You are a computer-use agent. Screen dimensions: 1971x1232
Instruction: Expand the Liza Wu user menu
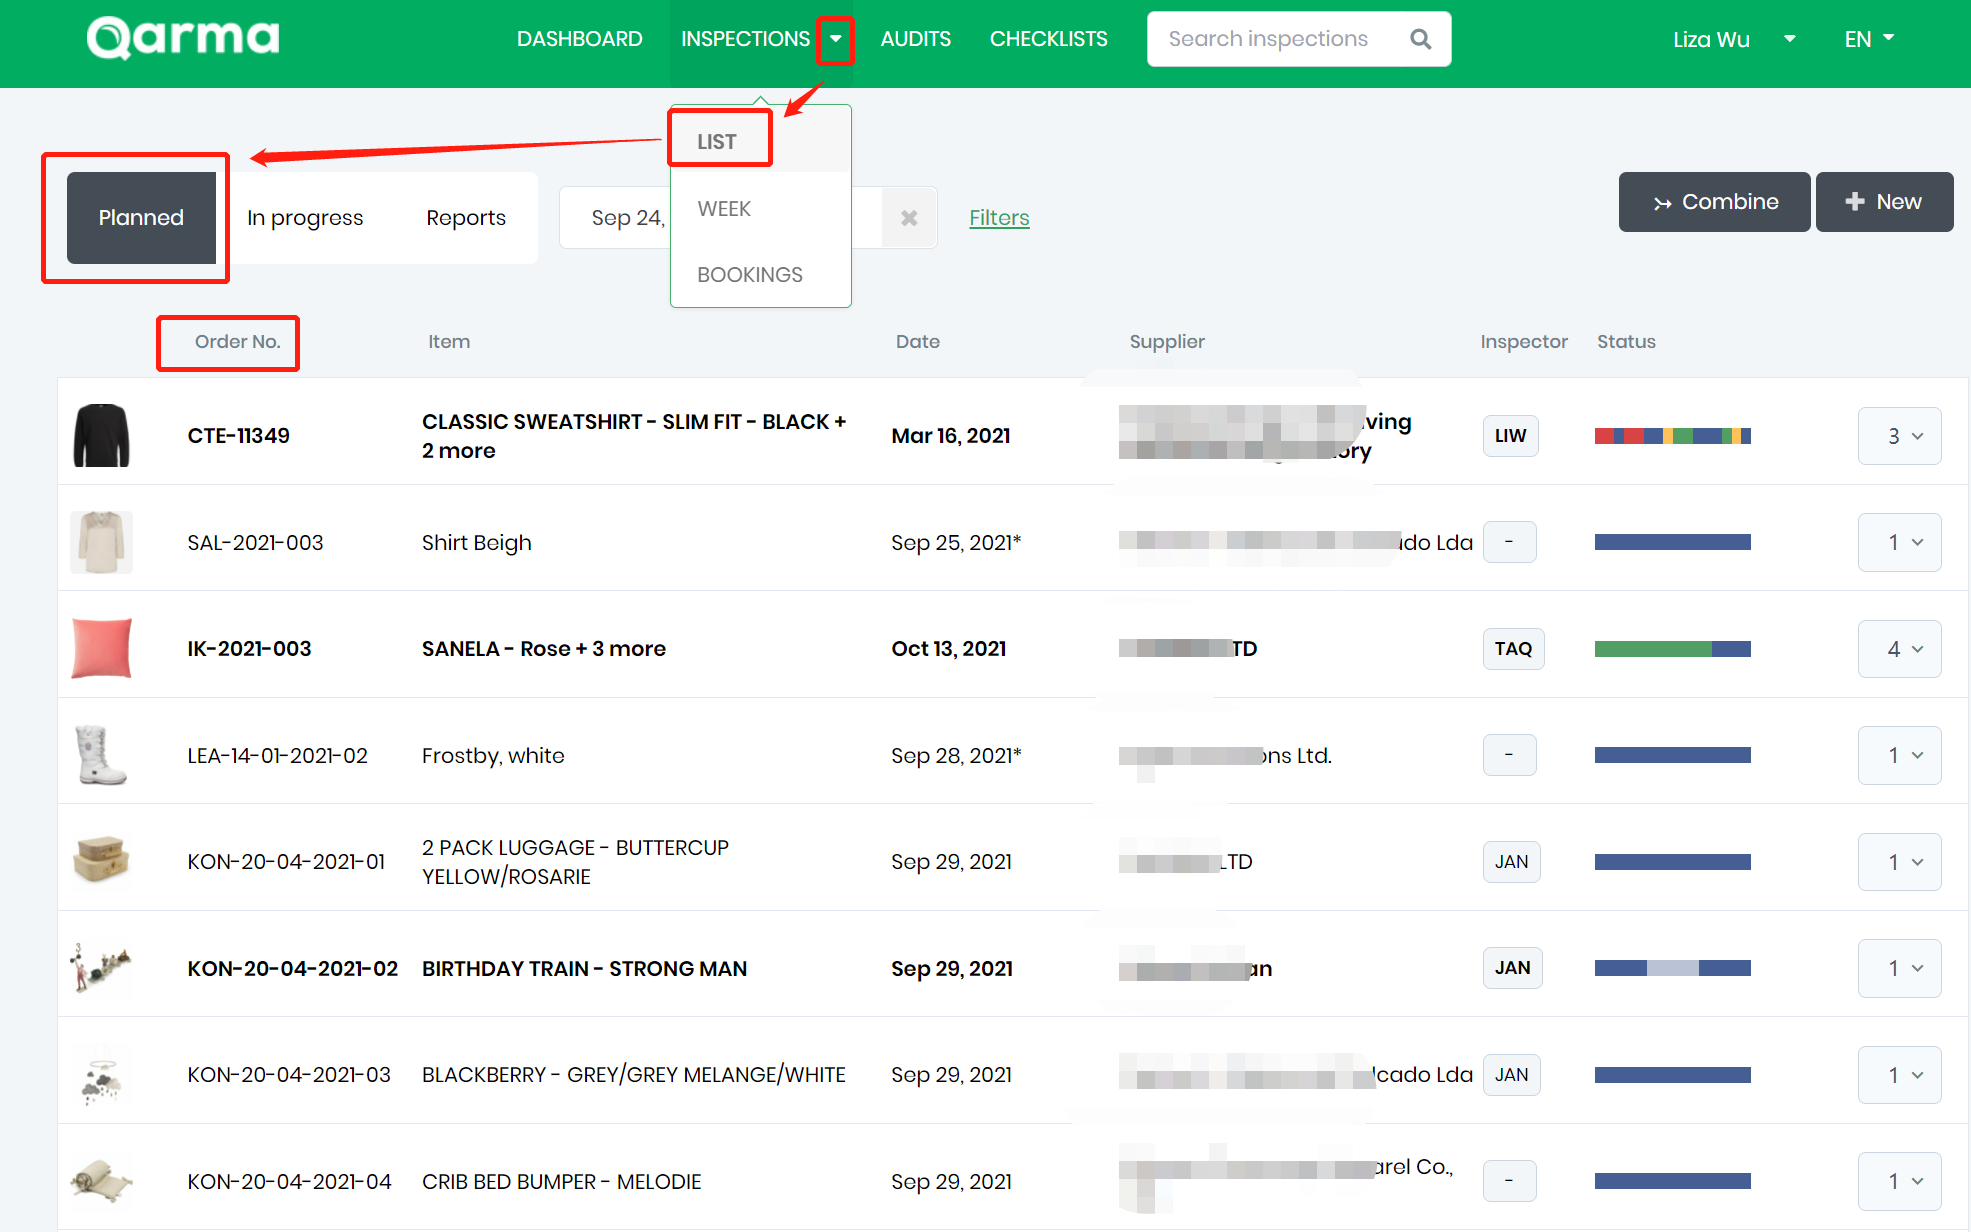(1789, 39)
